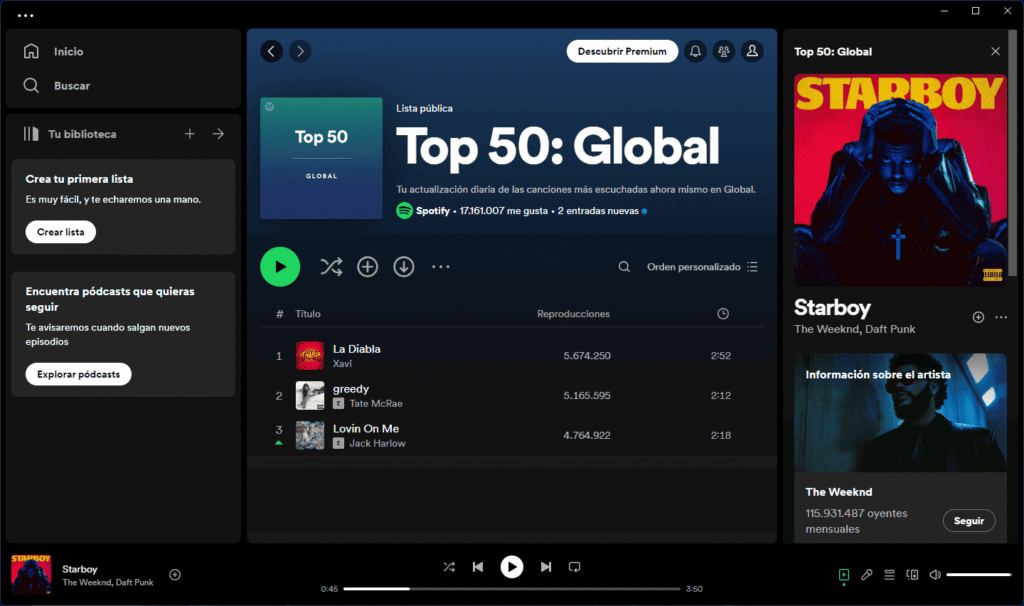The height and width of the screenshot is (606, 1024).
Task: Collapse Tu biblioteca library panel
Action: coord(70,134)
